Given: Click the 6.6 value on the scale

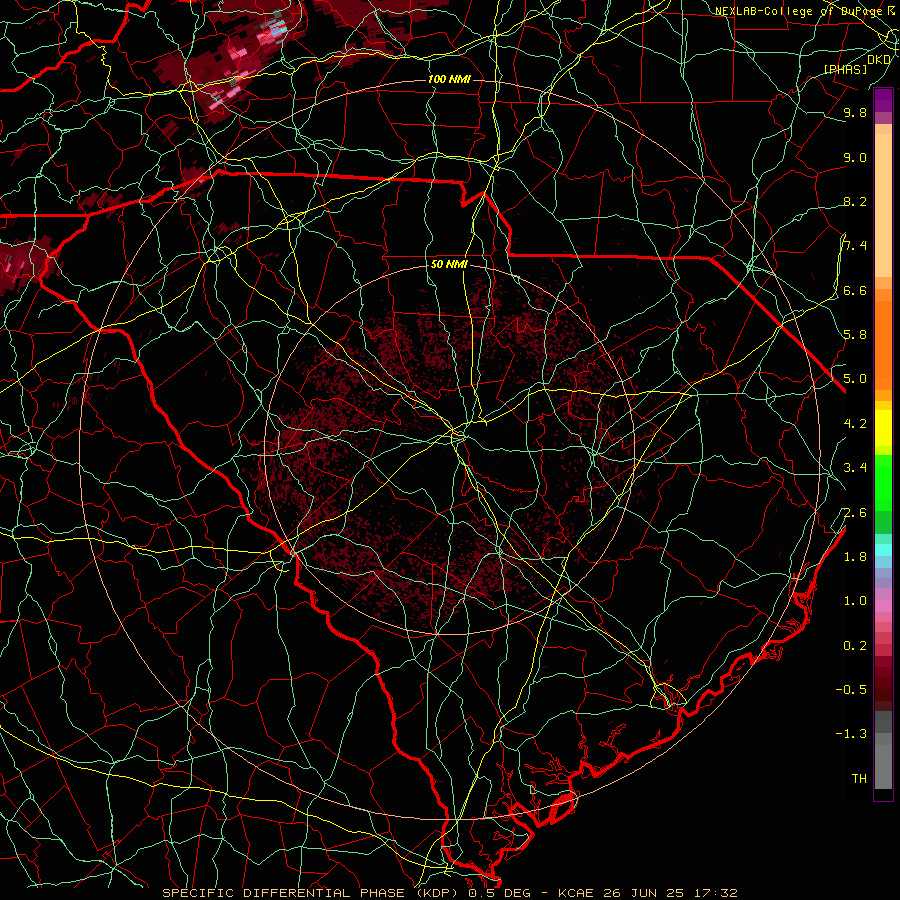Looking at the screenshot, I should coord(855,291).
